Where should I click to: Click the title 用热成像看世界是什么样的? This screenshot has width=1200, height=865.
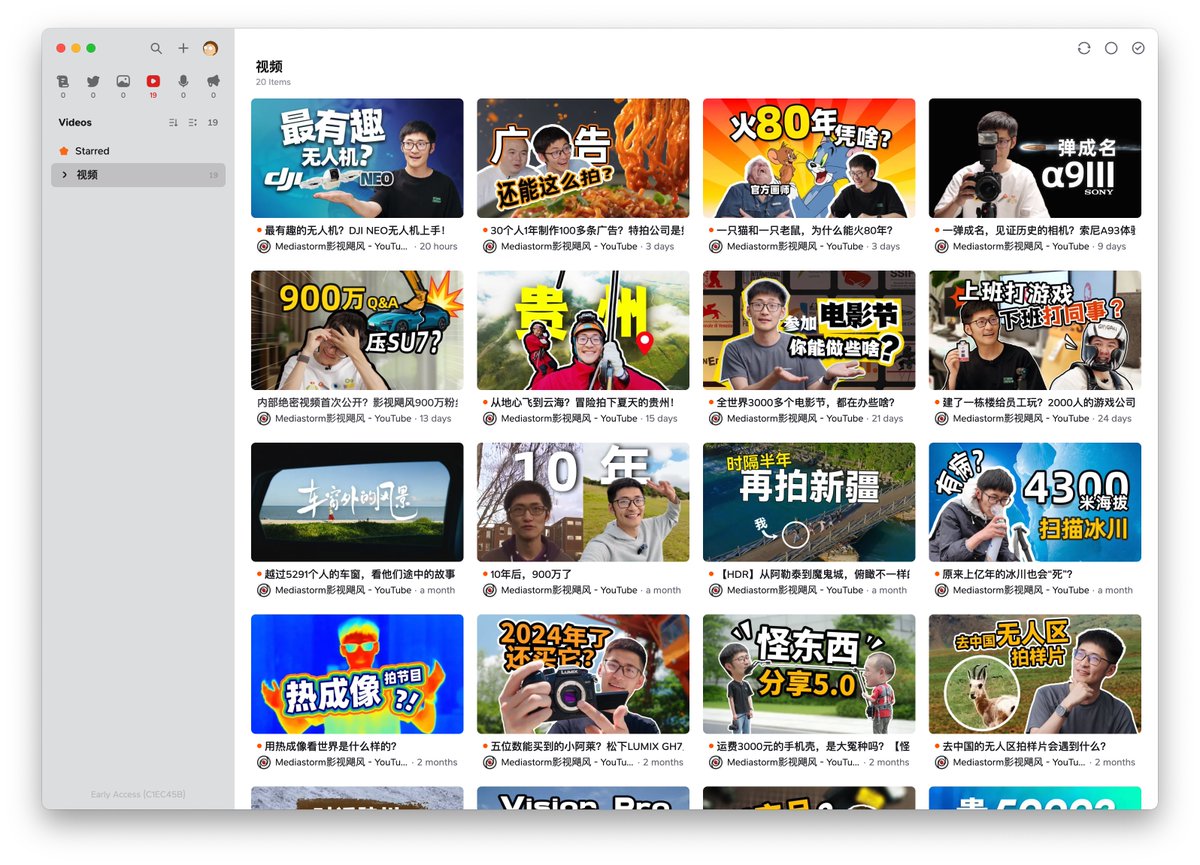click(x=330, y=746)
